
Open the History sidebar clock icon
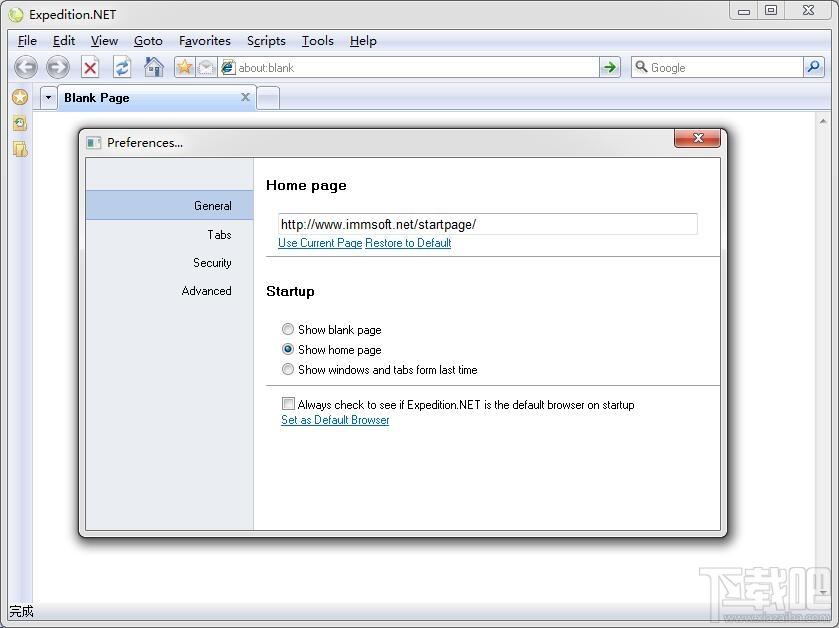[20, 124]
